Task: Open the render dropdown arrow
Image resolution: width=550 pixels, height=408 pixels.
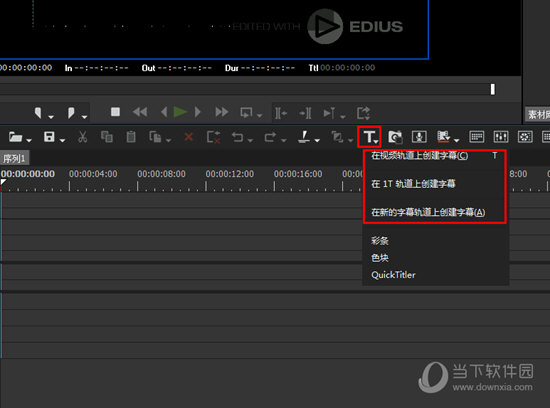Action: [x=456, y=140]
